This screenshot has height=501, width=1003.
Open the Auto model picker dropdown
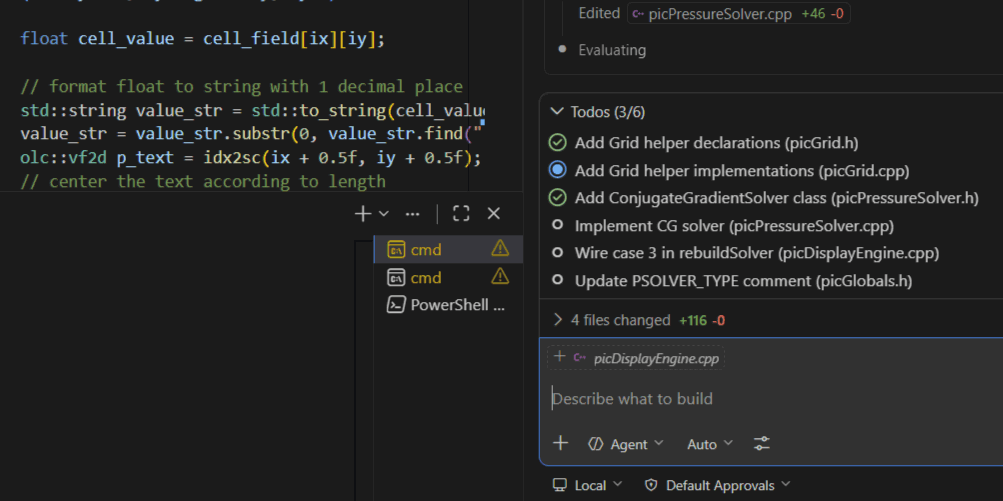(709, 444)
